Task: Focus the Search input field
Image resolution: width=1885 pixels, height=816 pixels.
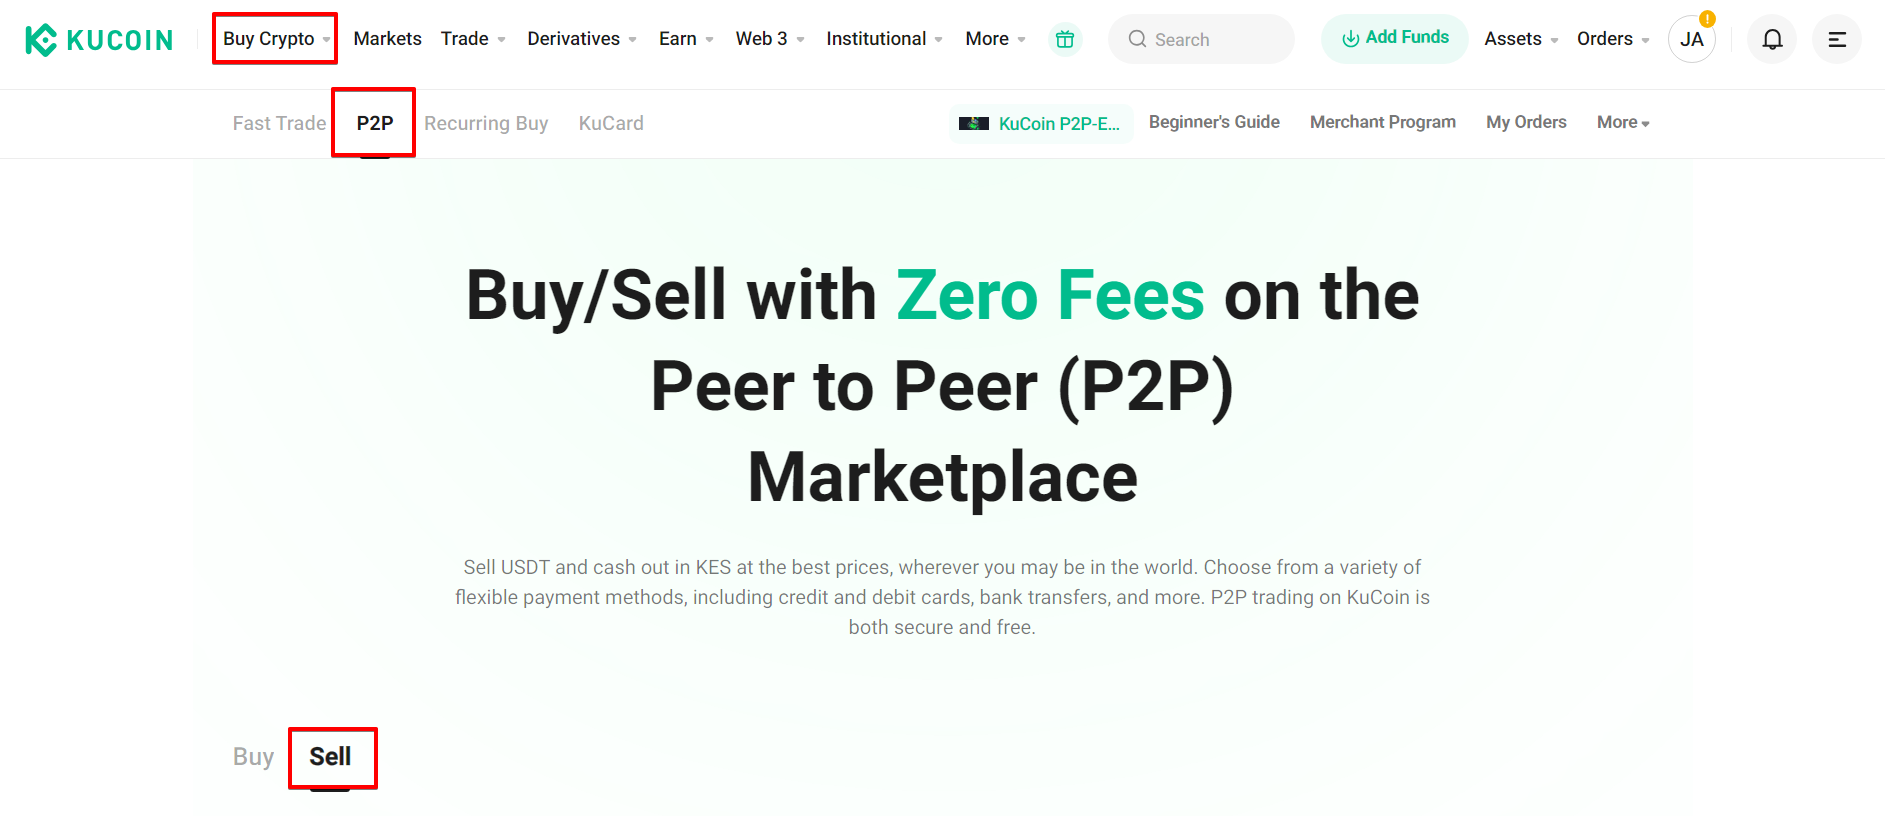Action: 1201,39
